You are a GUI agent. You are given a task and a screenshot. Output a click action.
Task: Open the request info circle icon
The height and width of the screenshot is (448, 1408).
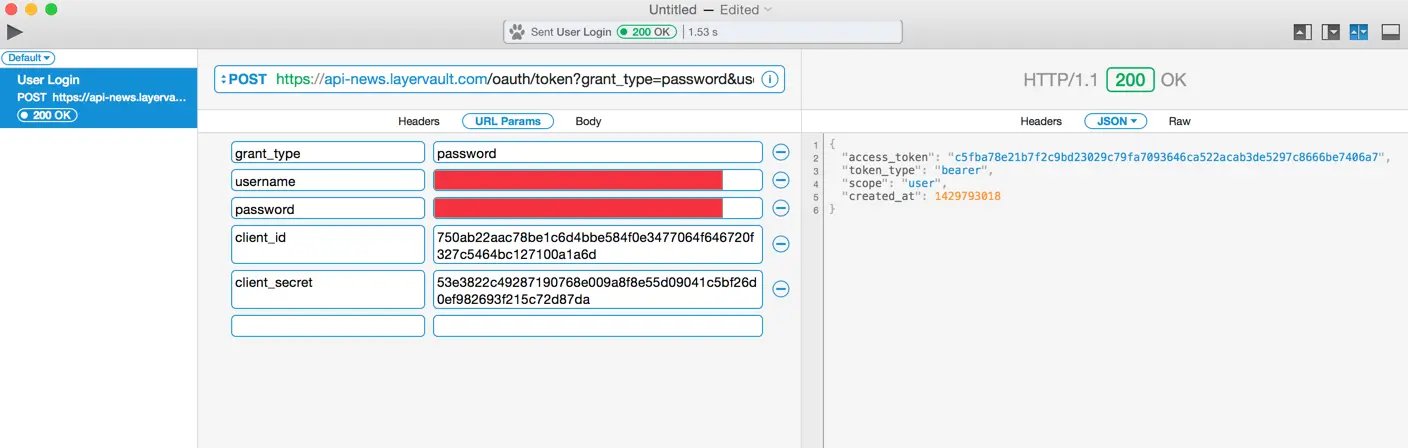[770, 79]
